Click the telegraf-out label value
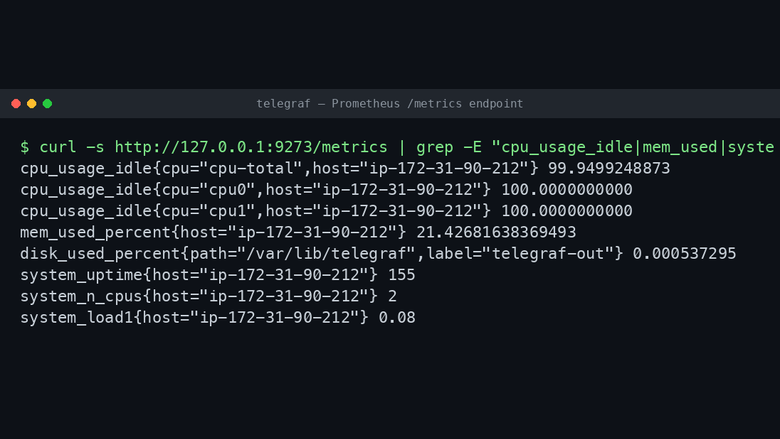The height and width of the screenshot is (439, 780). (x=548, y=254)
